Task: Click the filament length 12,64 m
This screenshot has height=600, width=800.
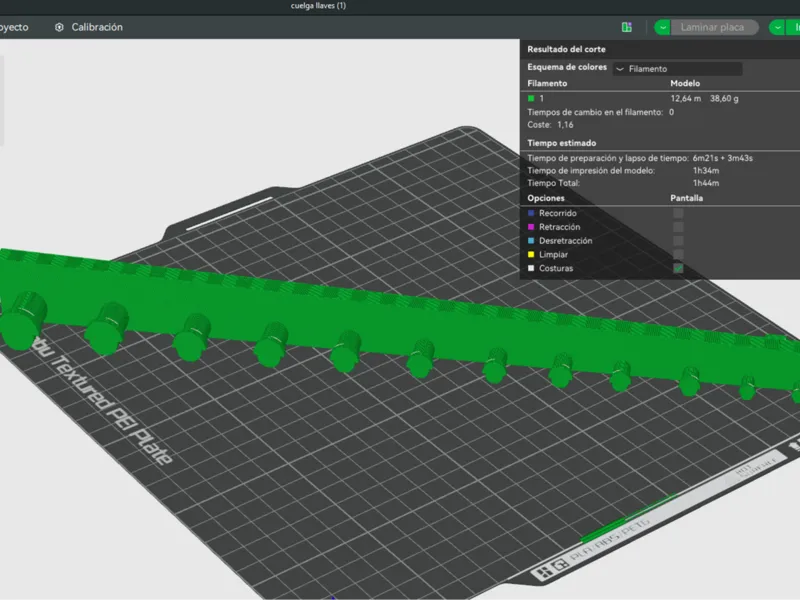Action: coord(685,98)
